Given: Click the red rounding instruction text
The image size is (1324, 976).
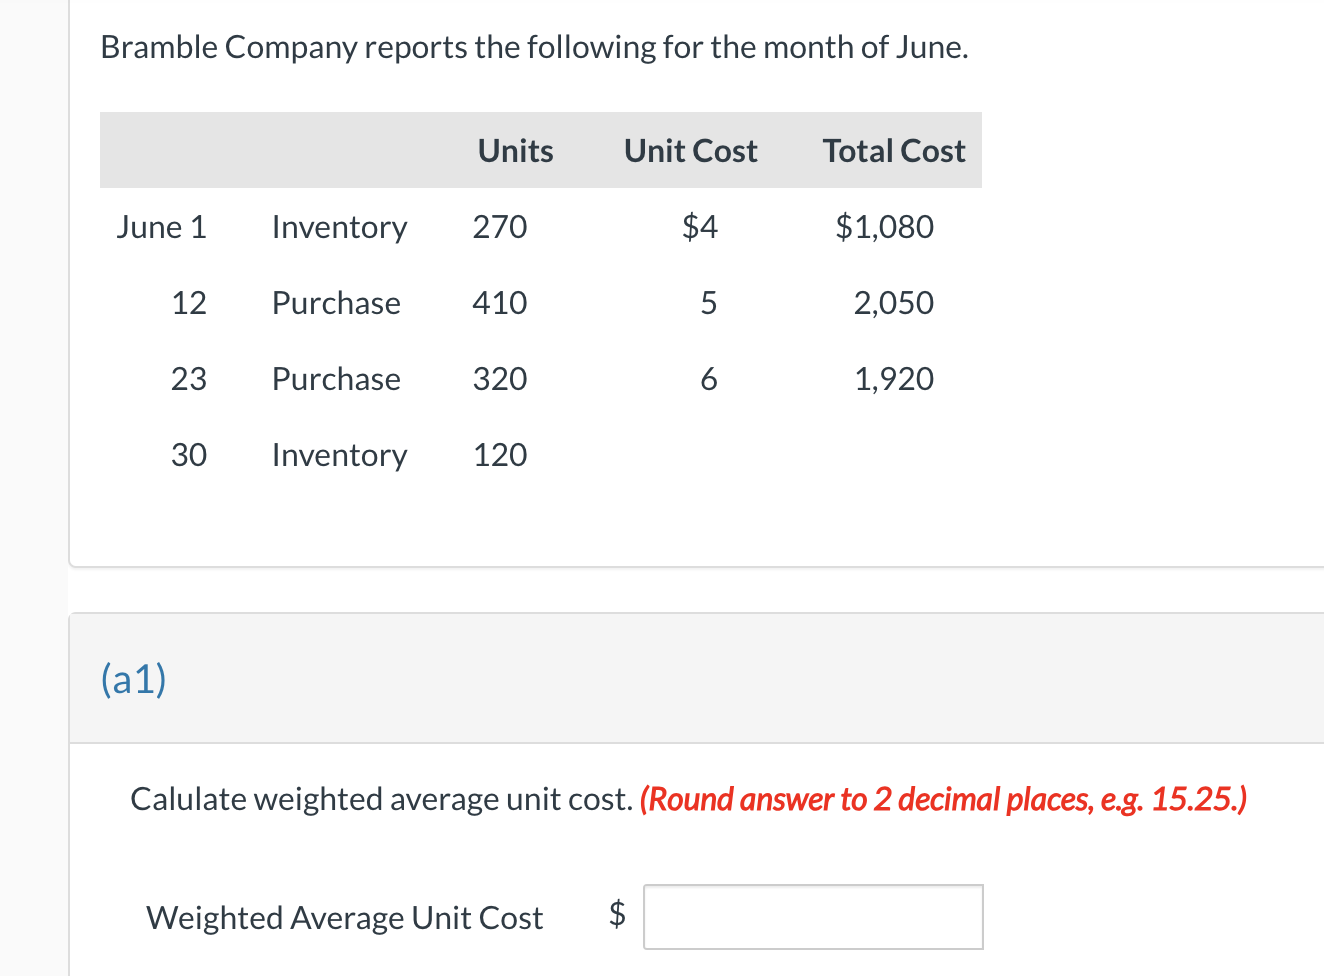Looking at the screenshot, I should (x=943, y=800).
